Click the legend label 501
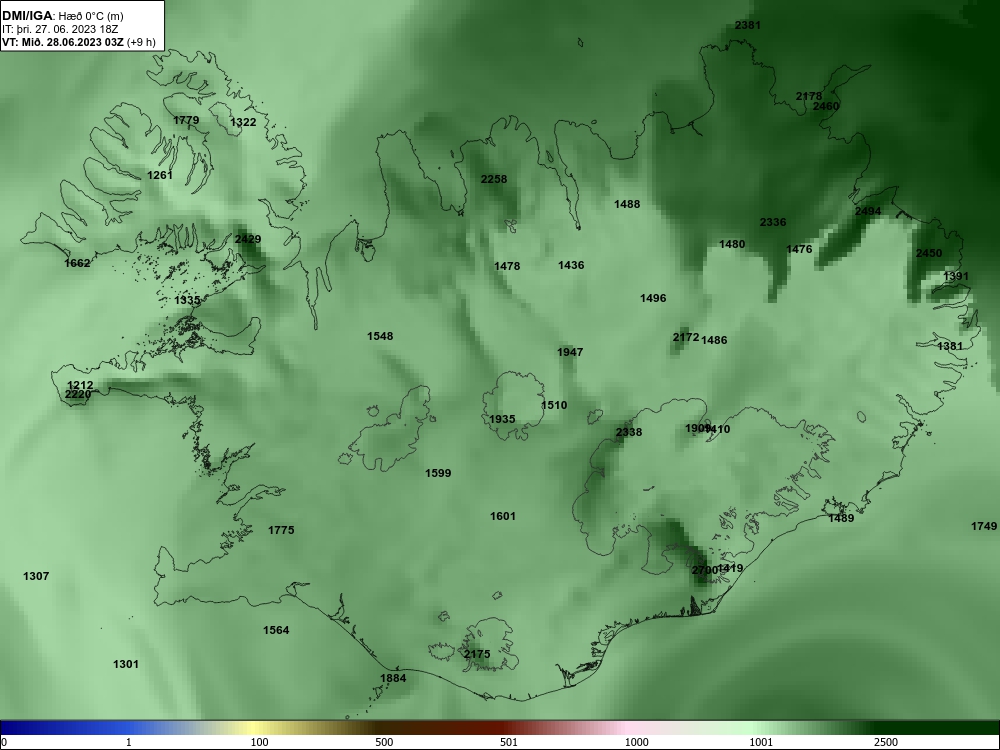Viewport: 1000px width, 750px height. click(x=509, y=742)
